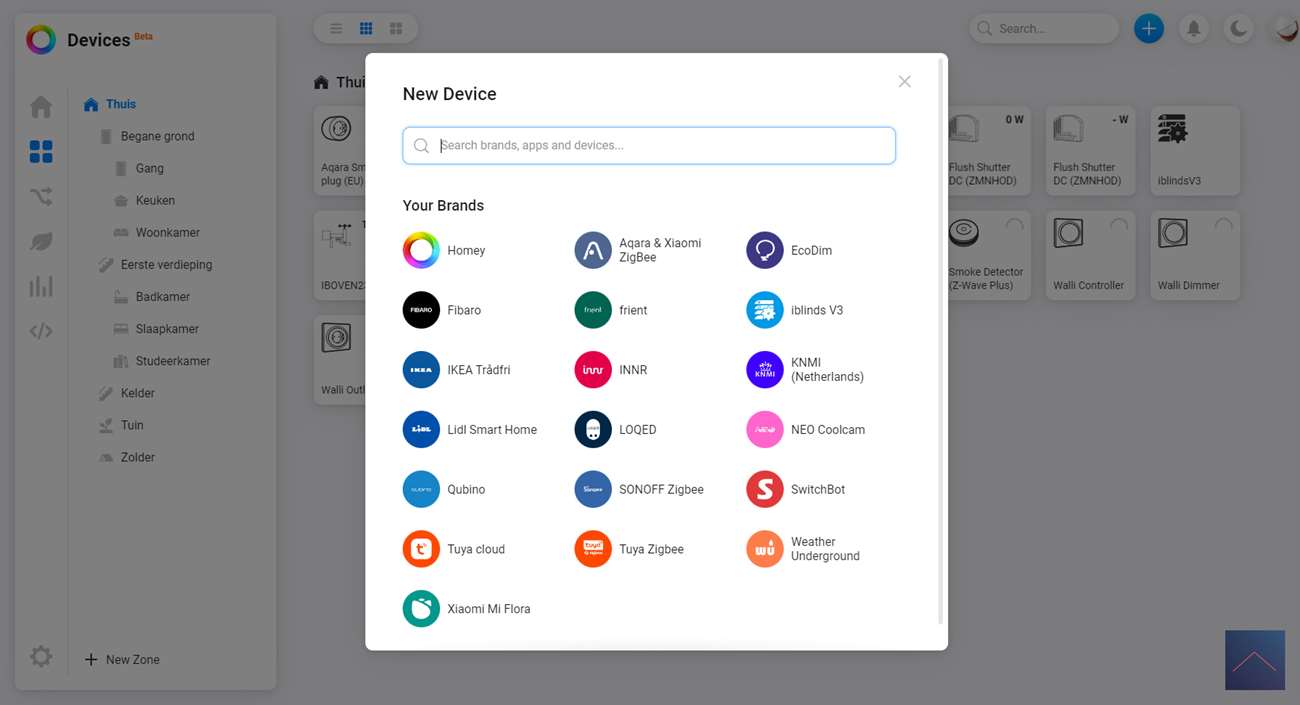Open the iblindsV3 device tile
The height and width of the screenshot is (705, 1300).
point(1195,151)
